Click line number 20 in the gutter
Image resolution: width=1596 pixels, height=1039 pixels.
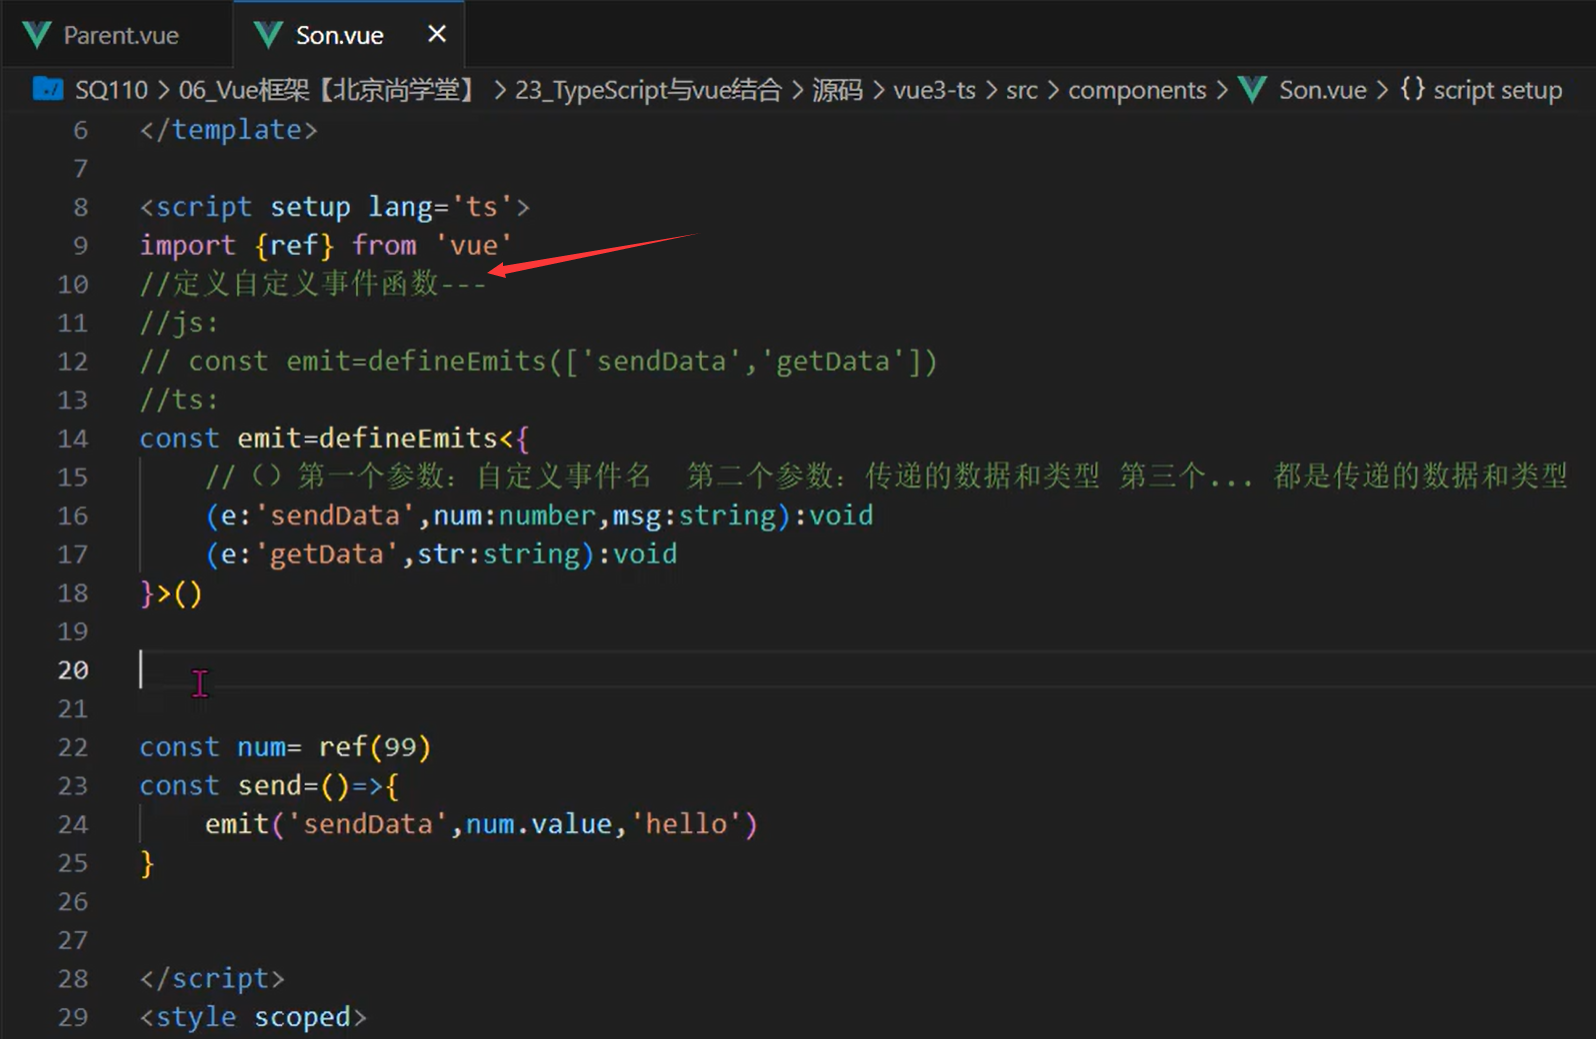[73, 670]
